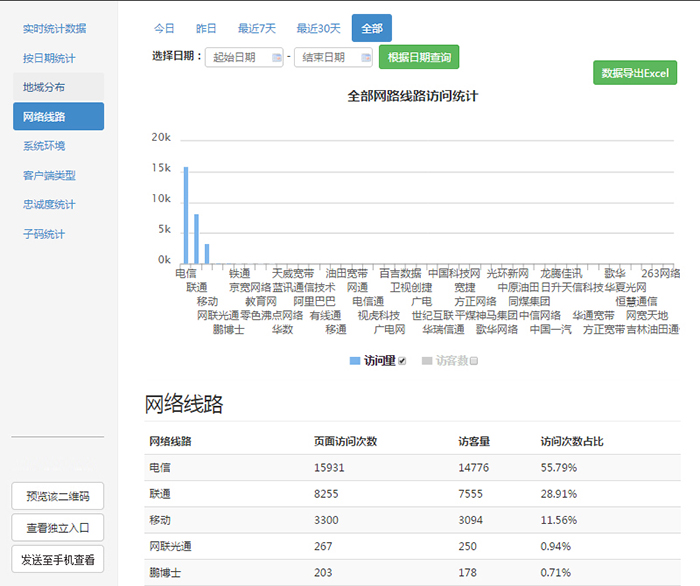Screen dimensions: 700x586
Task: Click the tallest 电信 chart bar
Action: [186, 214]
